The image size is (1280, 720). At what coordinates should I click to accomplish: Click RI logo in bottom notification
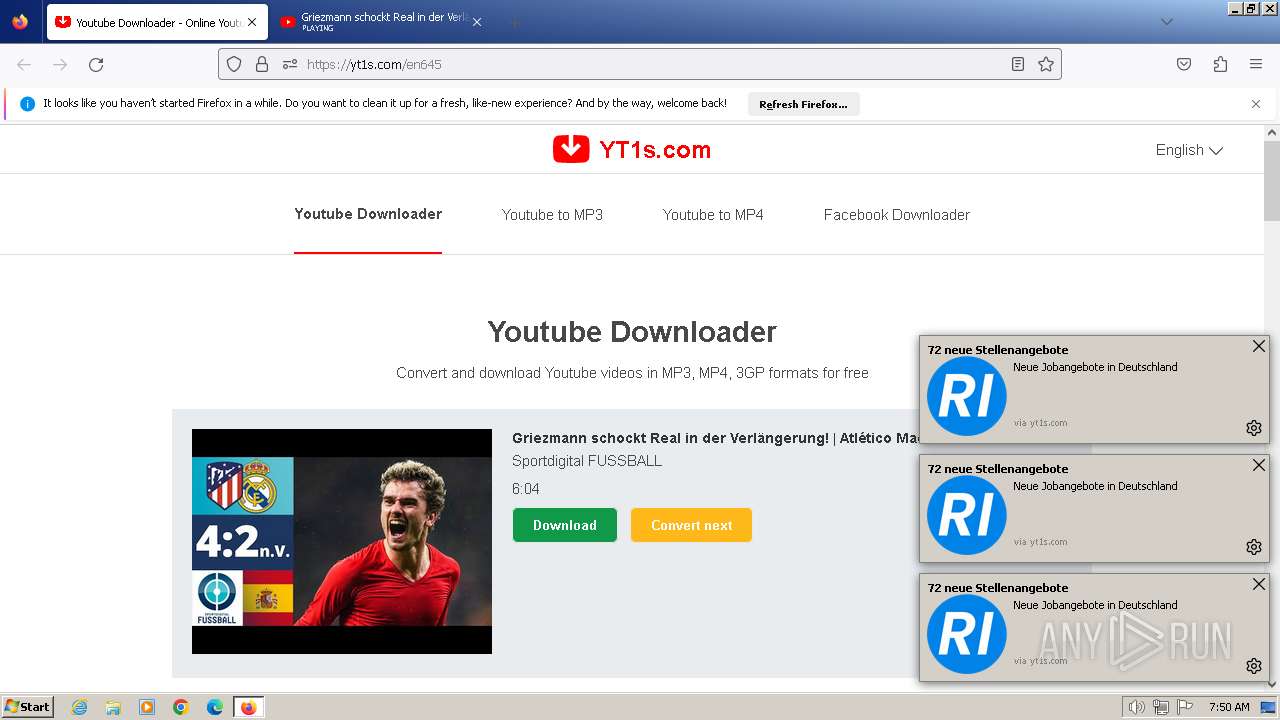point(967,634)
